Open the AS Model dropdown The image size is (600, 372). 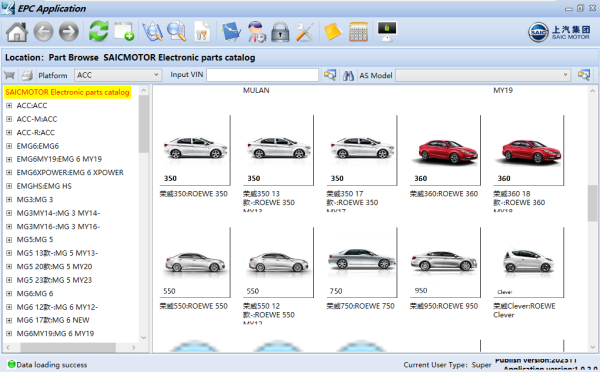483,75
